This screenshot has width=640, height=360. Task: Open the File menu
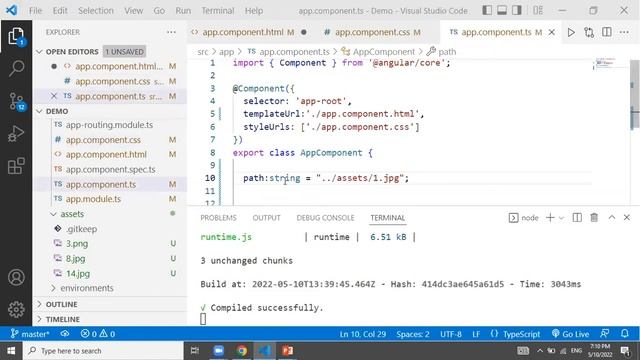36,11
